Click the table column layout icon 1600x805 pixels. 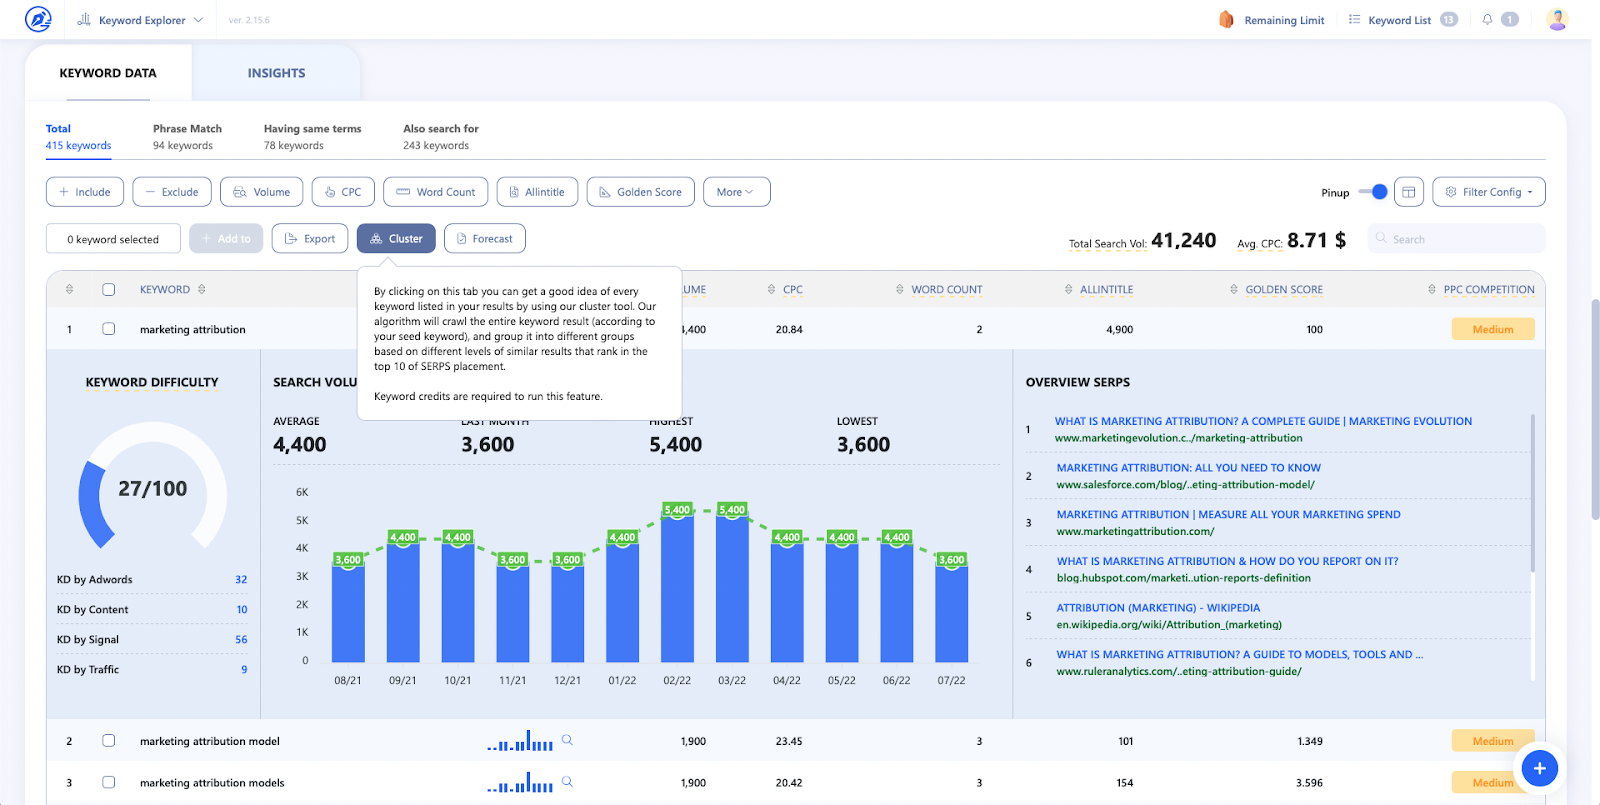click(x=1409, y=192)
